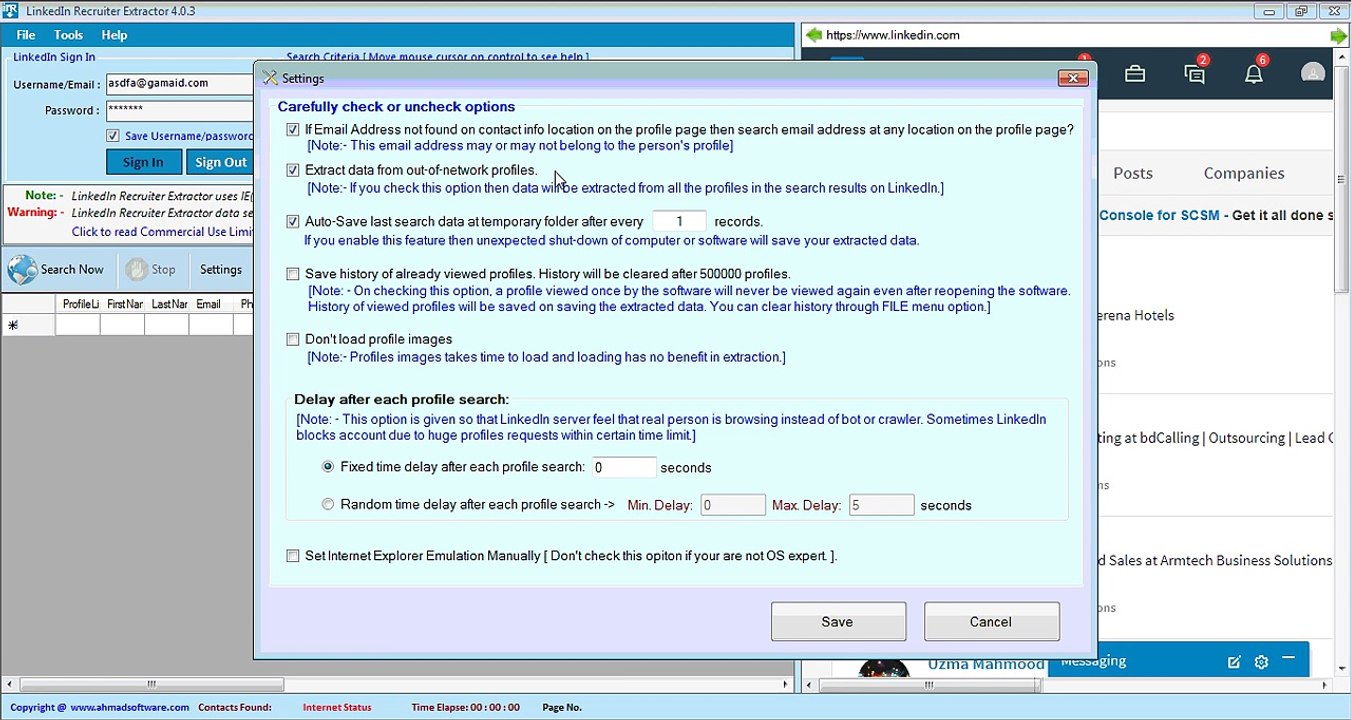1351x720 pixels.
Task: Check Set Internet Explorer Emulation Manually
Action: point(293,556)
